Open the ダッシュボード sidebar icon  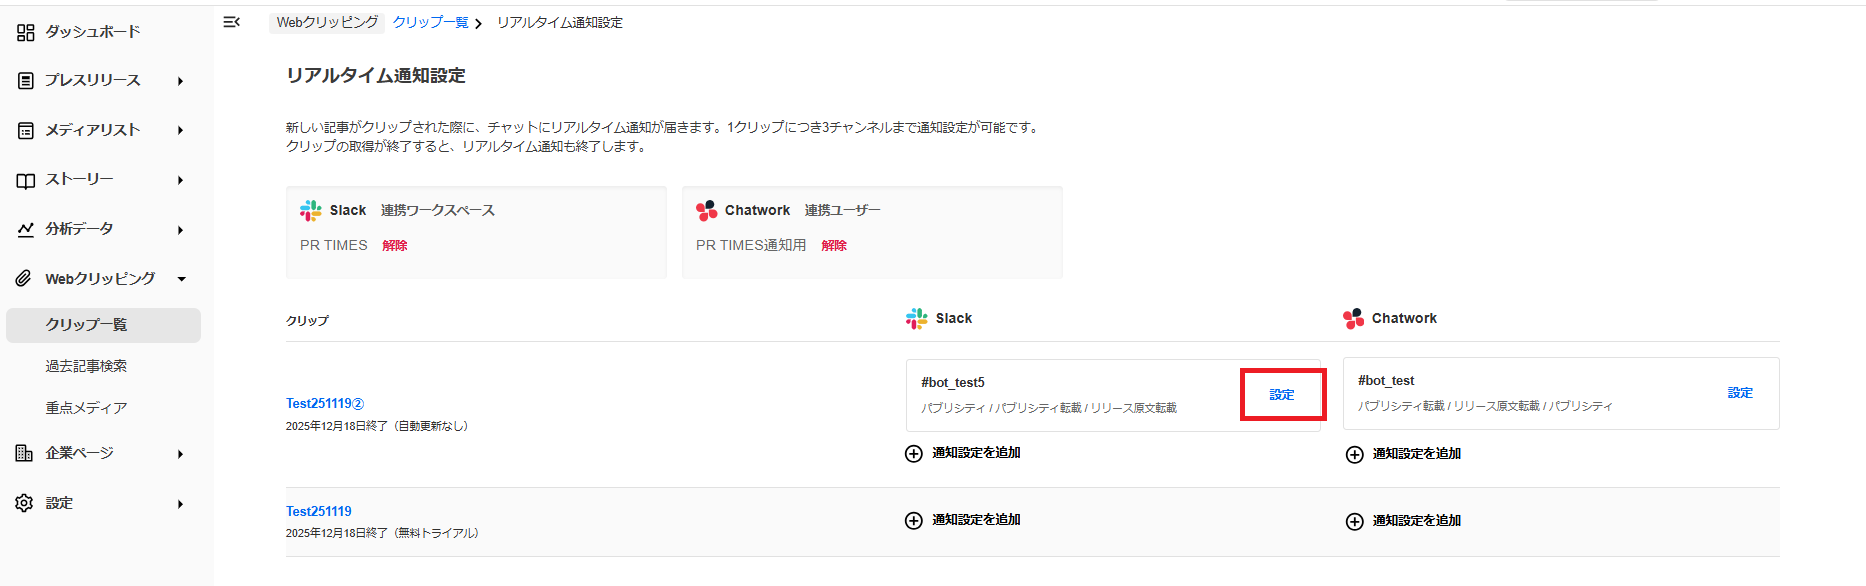click(x=25, y=31)
